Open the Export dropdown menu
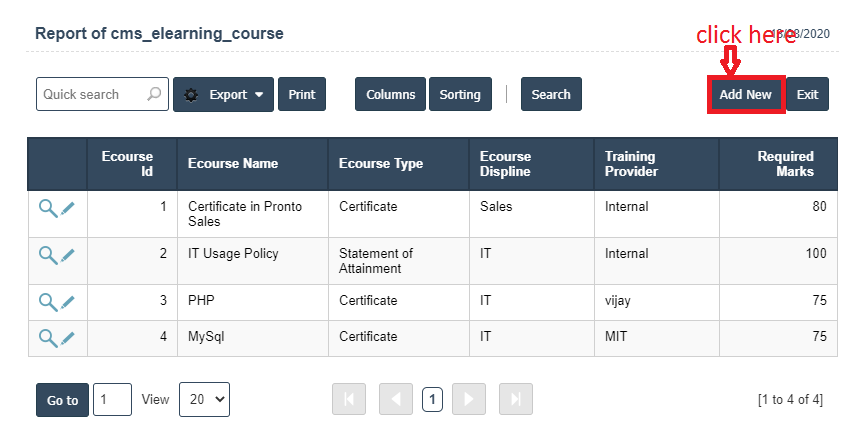Image resolution: width=855 pixels, height=436 pixels. tap(223, 95)
